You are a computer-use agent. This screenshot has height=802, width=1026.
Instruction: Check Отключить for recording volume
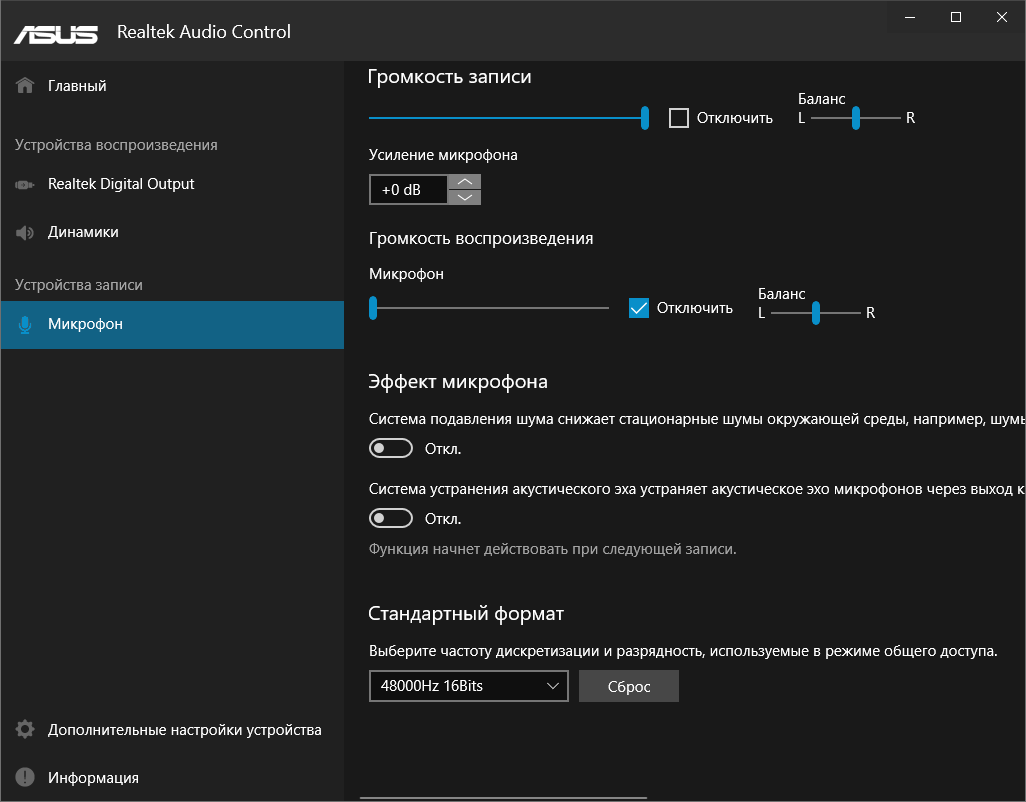click(679, 118)
